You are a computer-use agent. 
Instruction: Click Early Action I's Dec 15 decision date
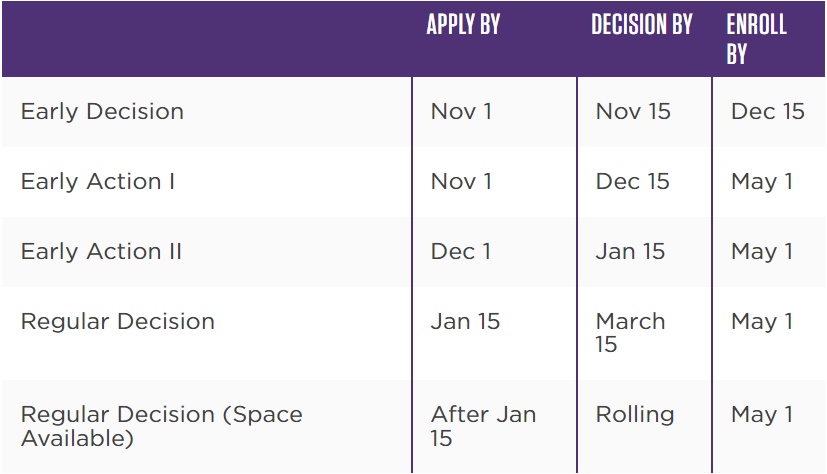632,181
